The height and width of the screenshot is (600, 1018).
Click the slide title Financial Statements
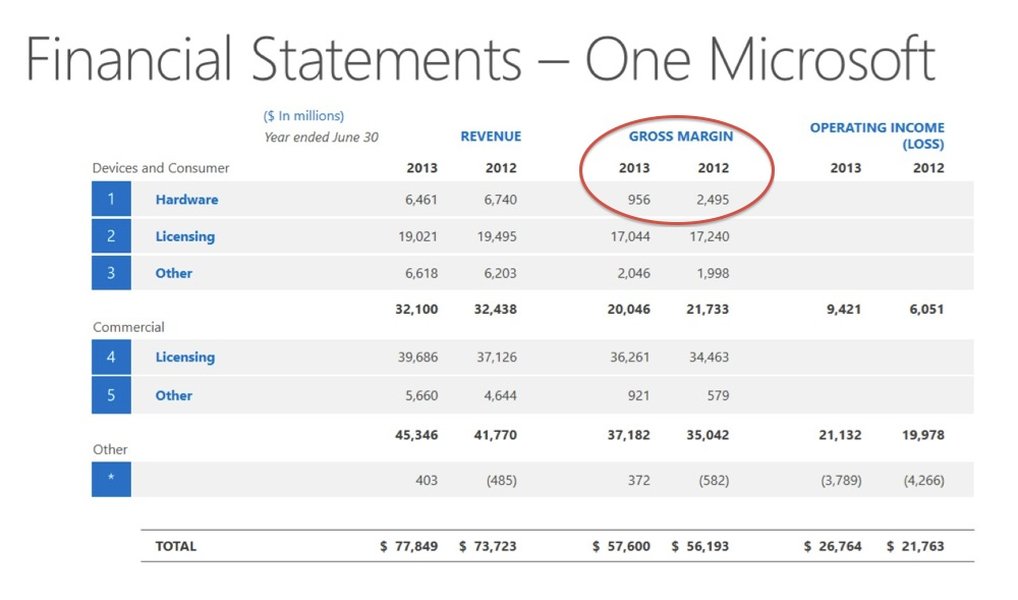tap(480, 58)
